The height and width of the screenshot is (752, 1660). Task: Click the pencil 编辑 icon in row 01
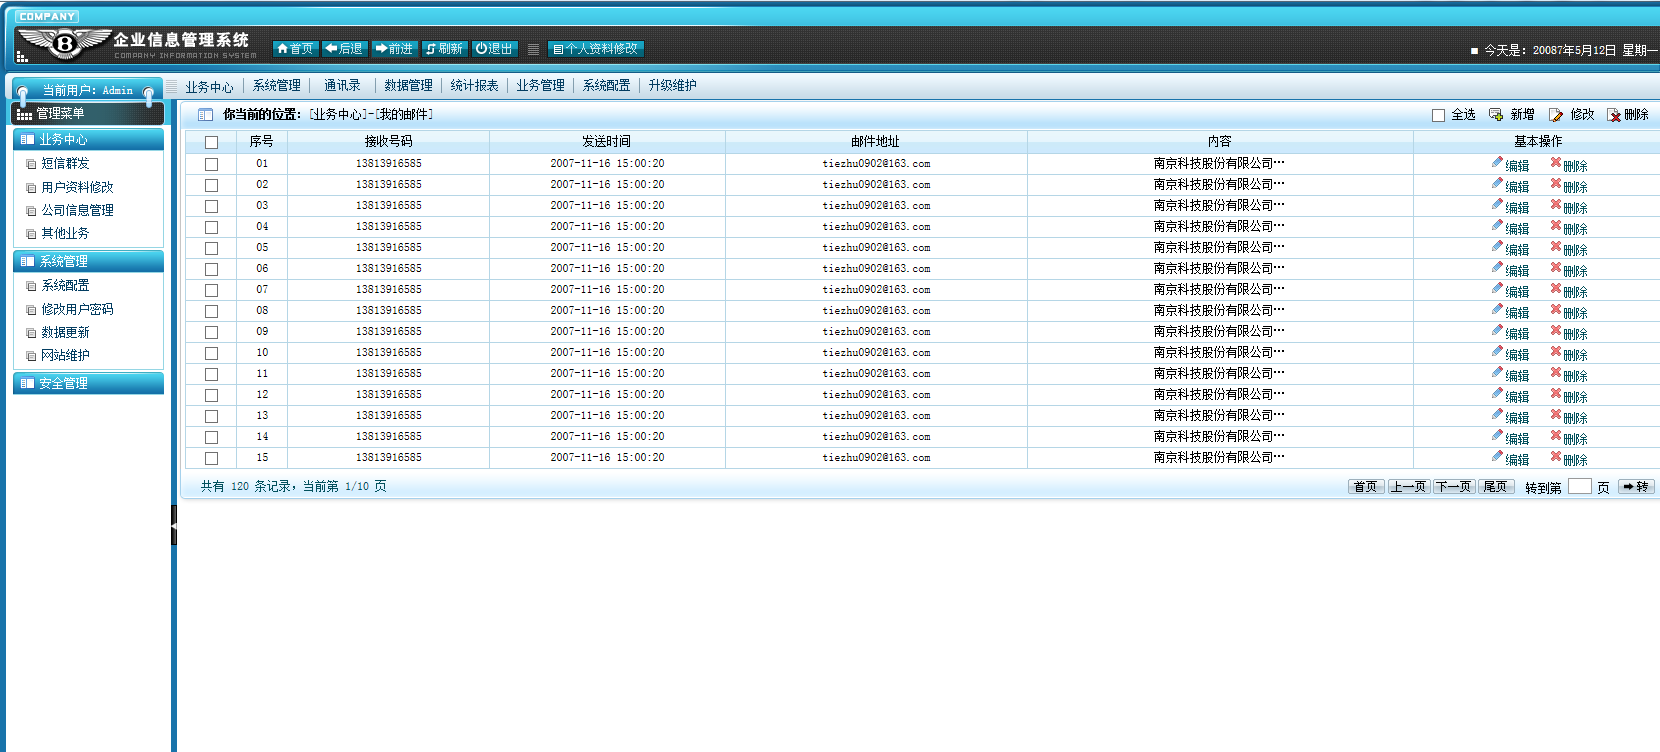[1497, 163]
